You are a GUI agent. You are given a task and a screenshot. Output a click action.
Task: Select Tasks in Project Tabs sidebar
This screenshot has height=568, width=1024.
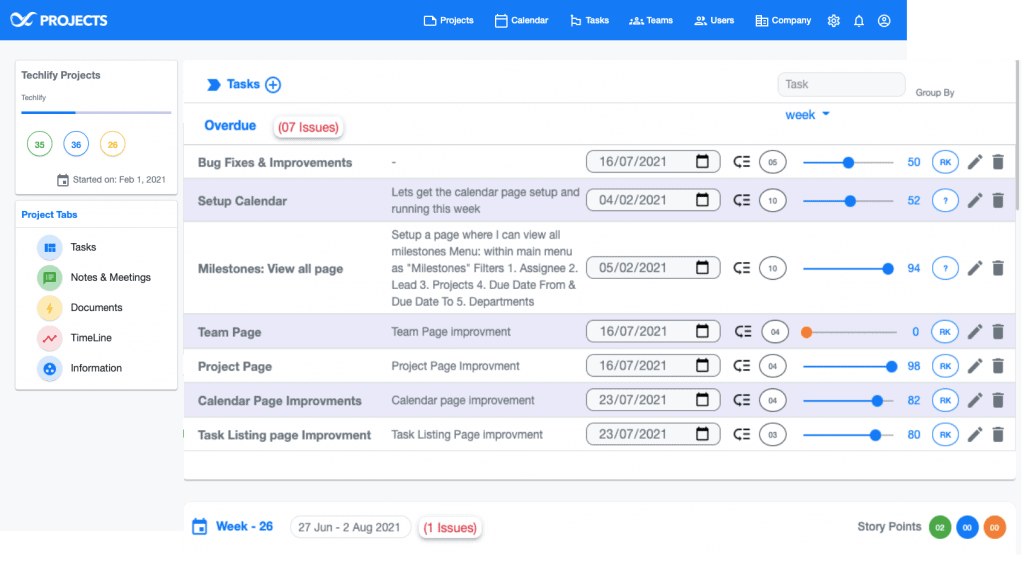point(67,247)
